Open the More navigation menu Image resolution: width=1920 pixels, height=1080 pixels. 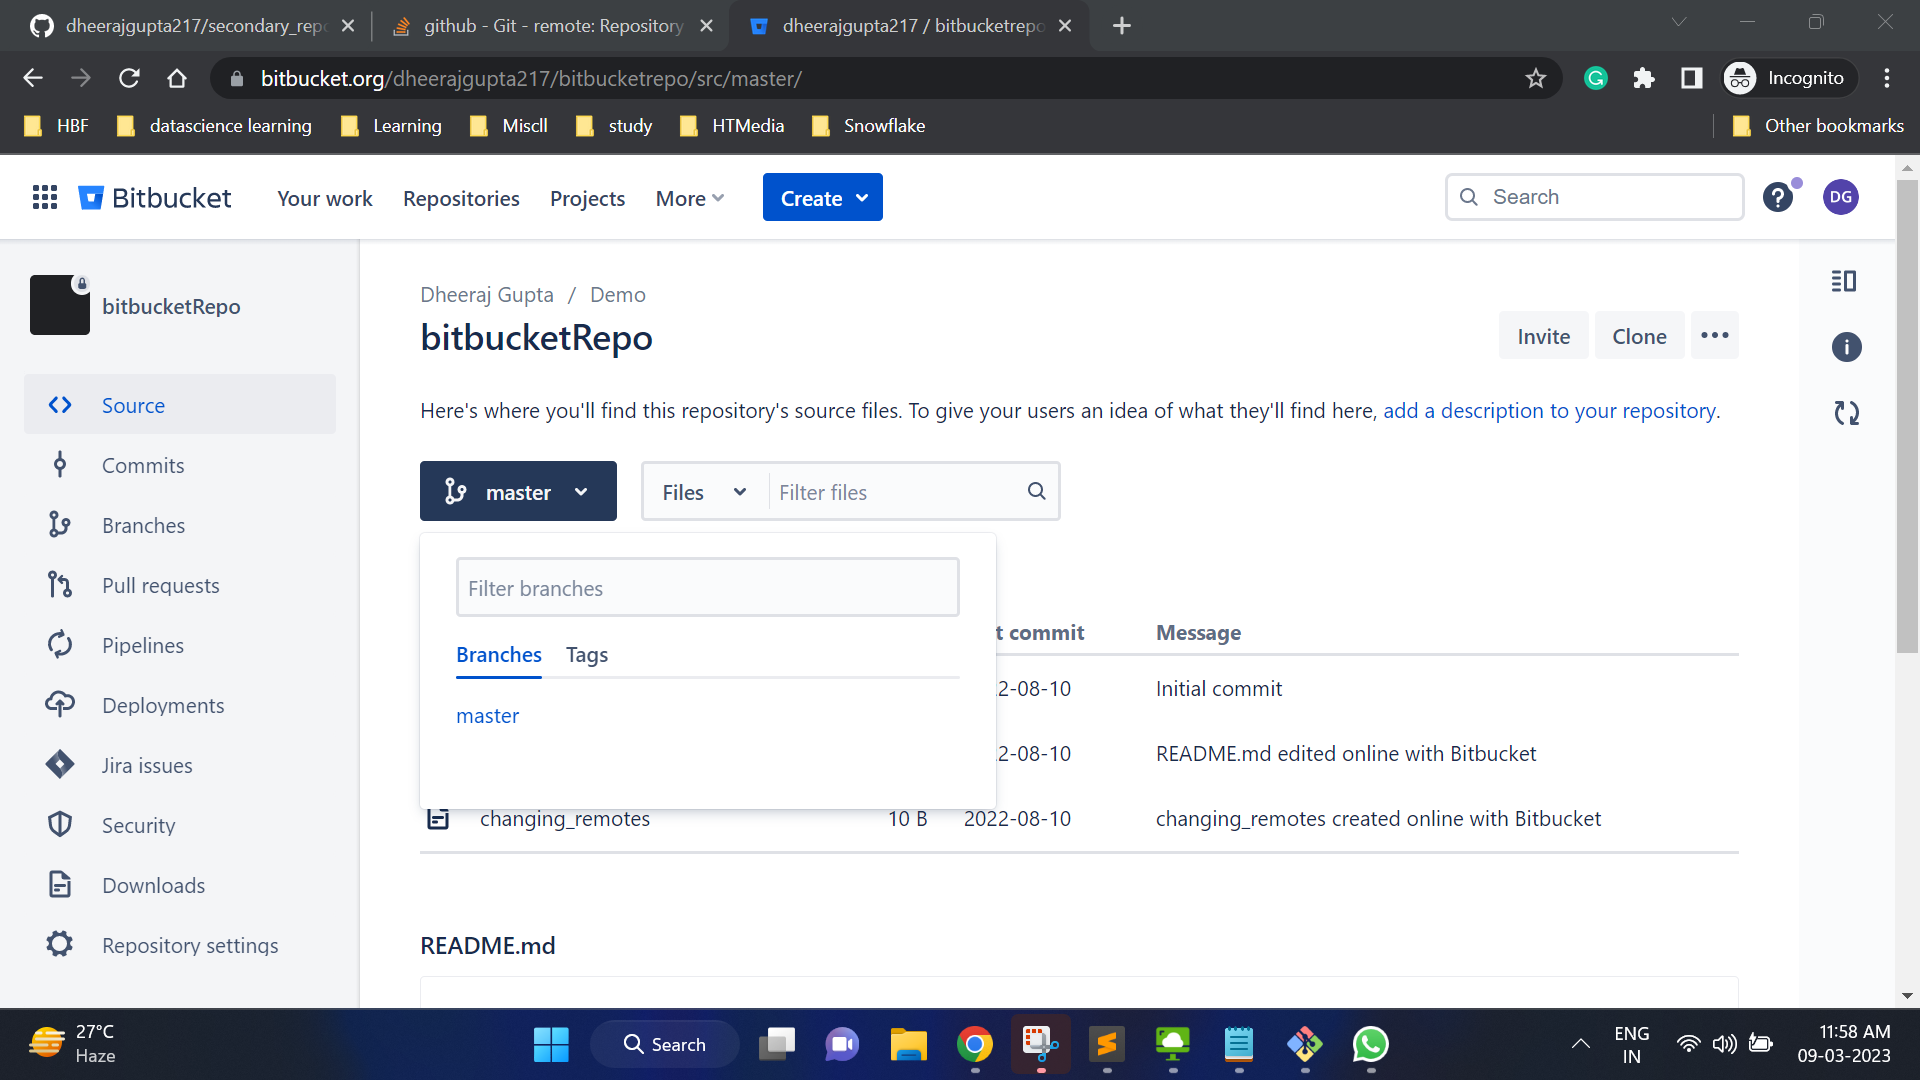[689, 198]
